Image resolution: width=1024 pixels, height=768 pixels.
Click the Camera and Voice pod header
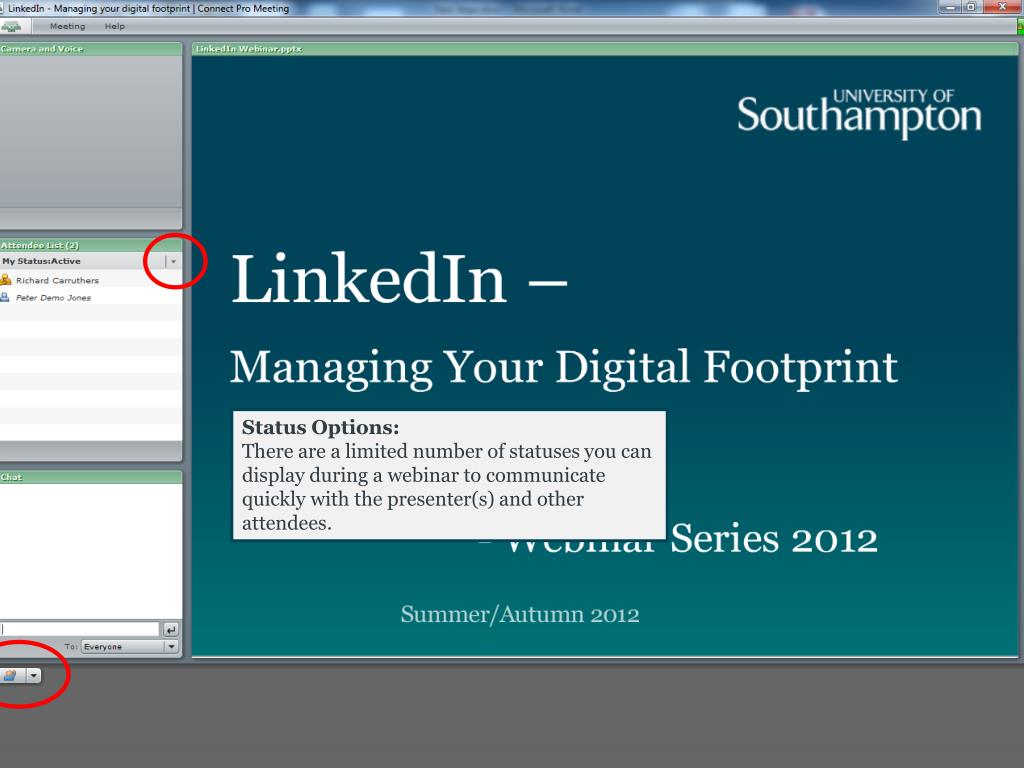tap(91, 49)
